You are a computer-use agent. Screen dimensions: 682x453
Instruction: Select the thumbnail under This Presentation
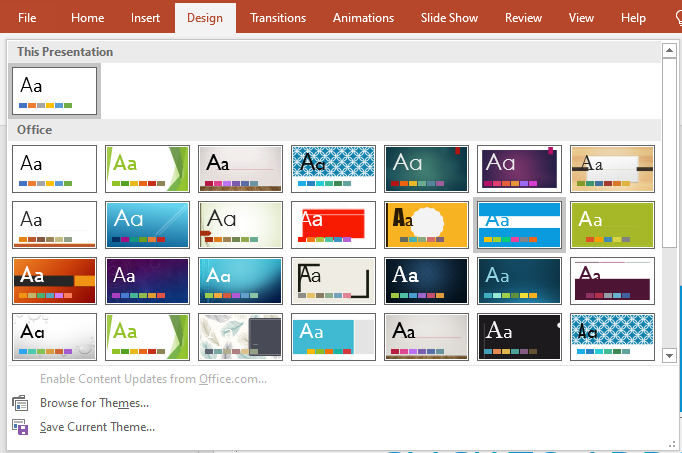pos(55,90)
